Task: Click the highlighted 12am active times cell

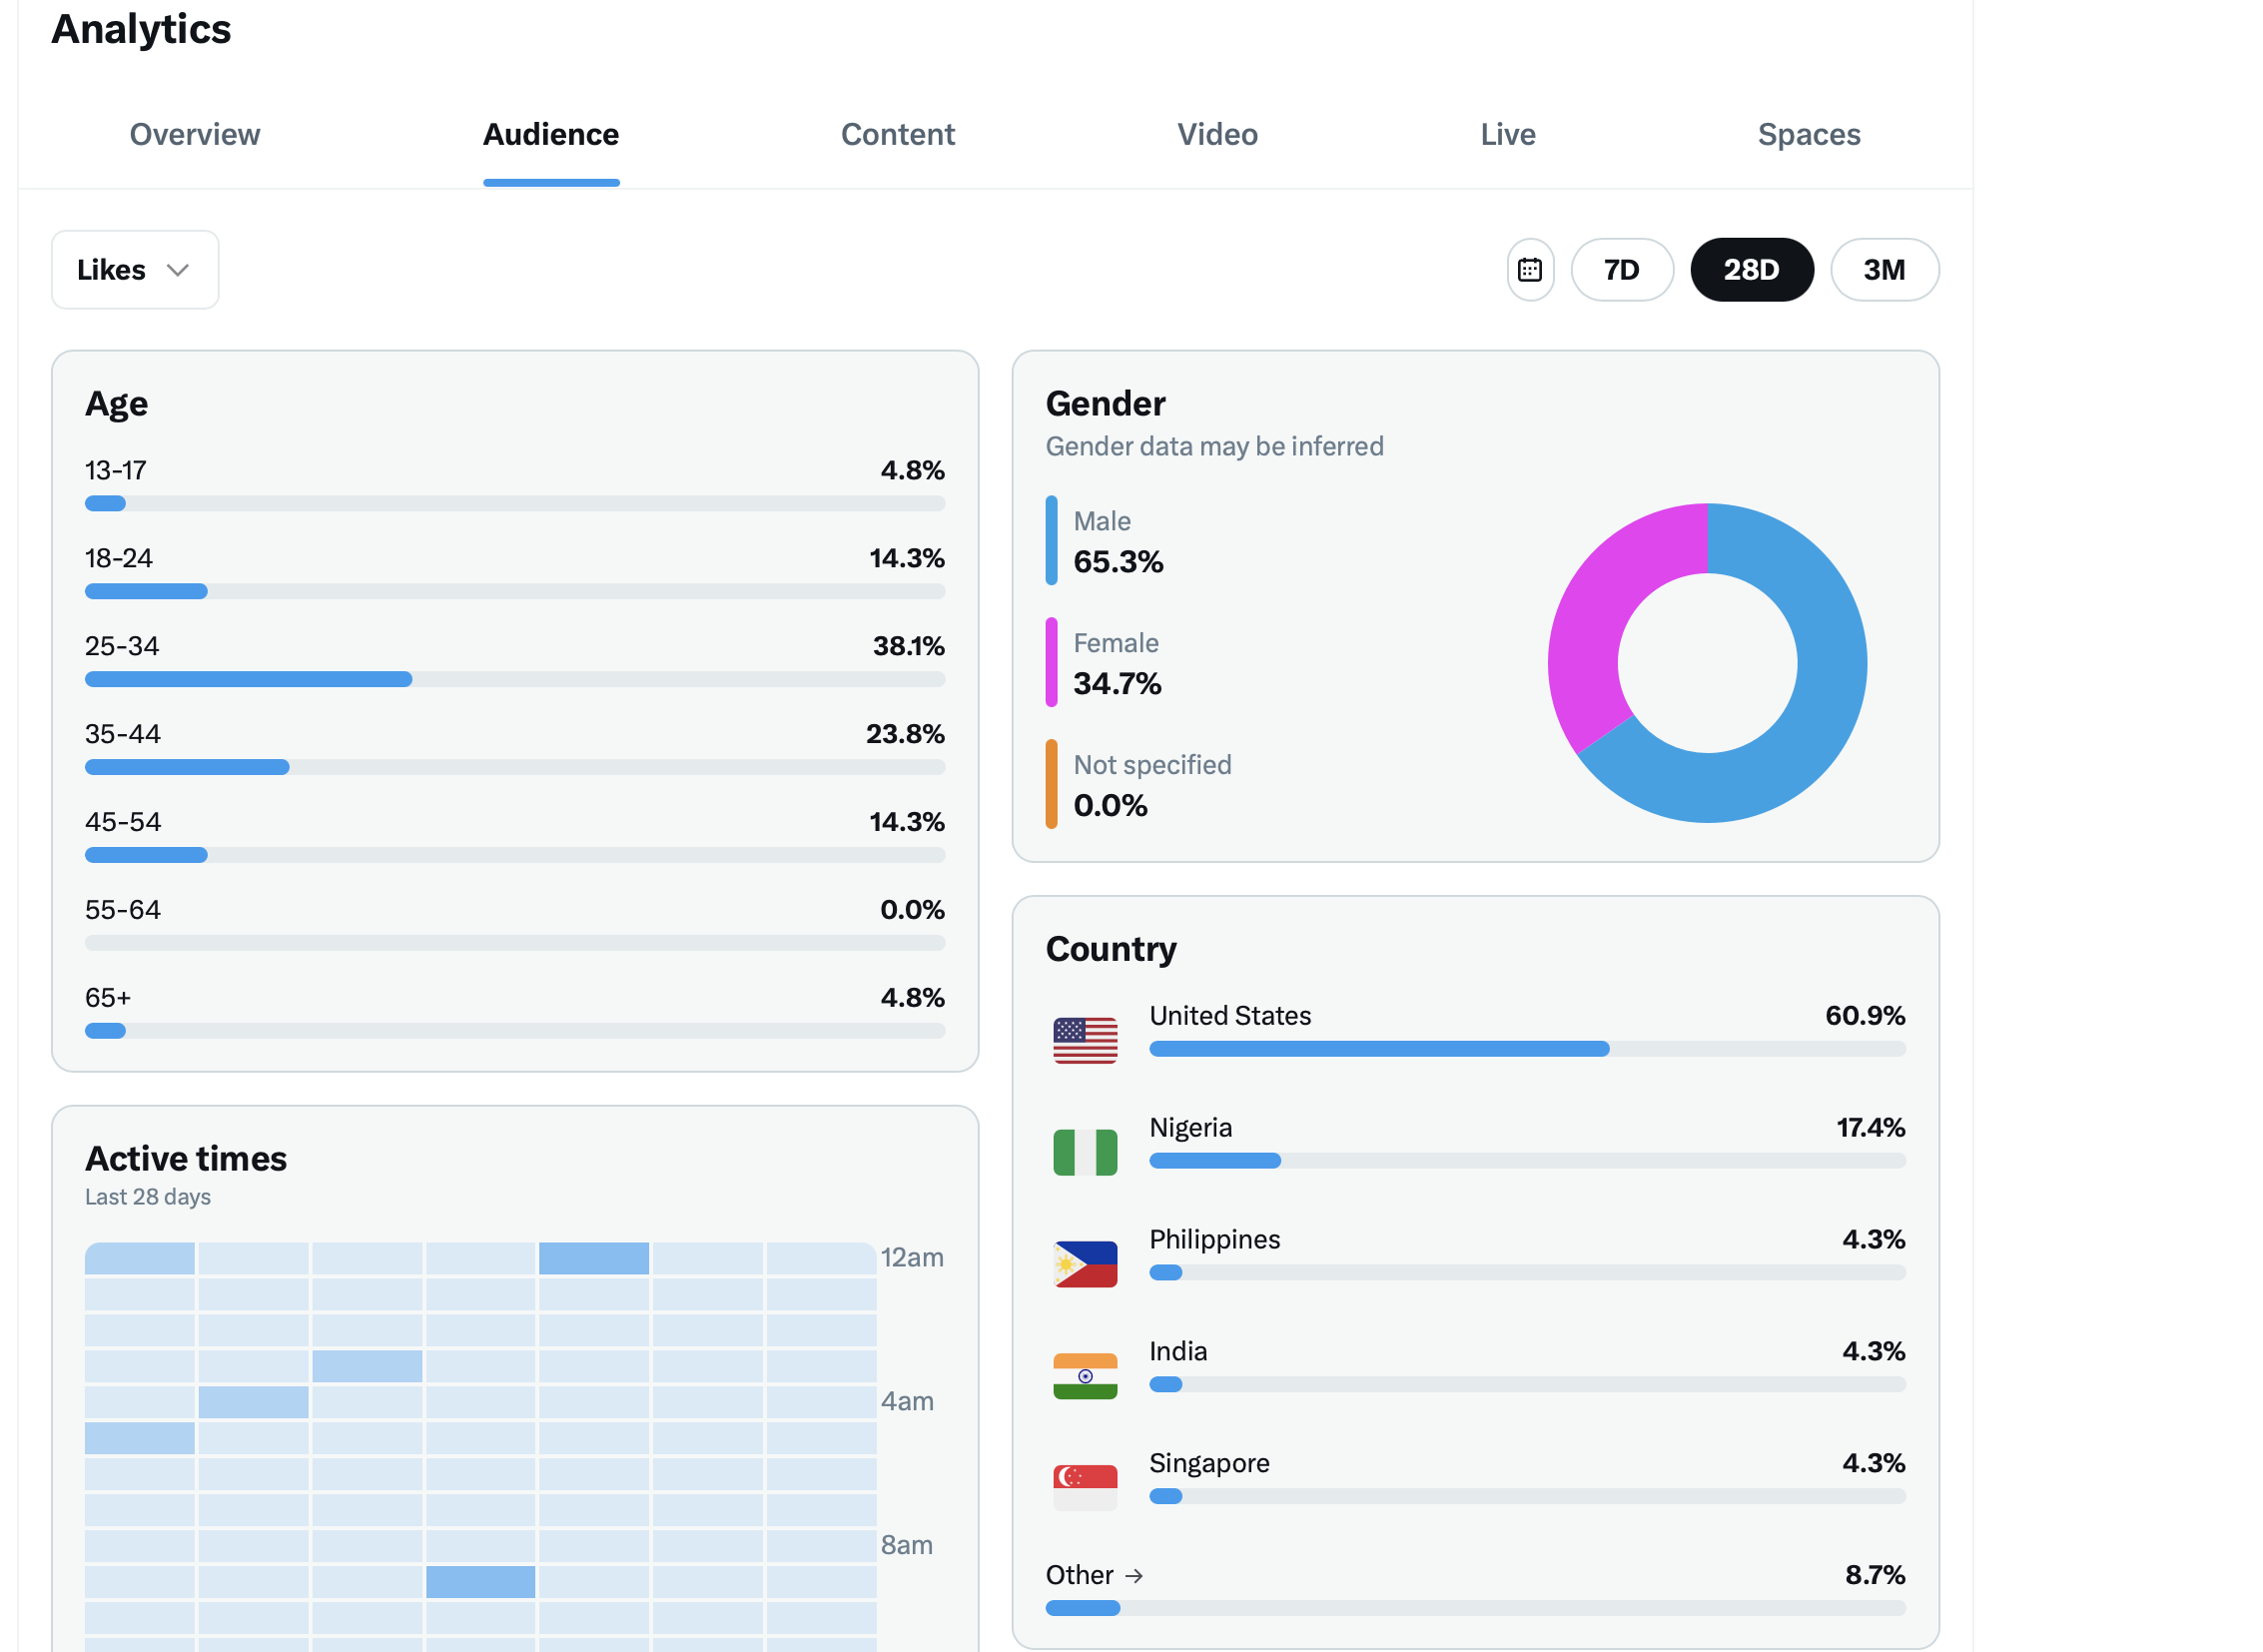Action: [x=593, y=1258]
